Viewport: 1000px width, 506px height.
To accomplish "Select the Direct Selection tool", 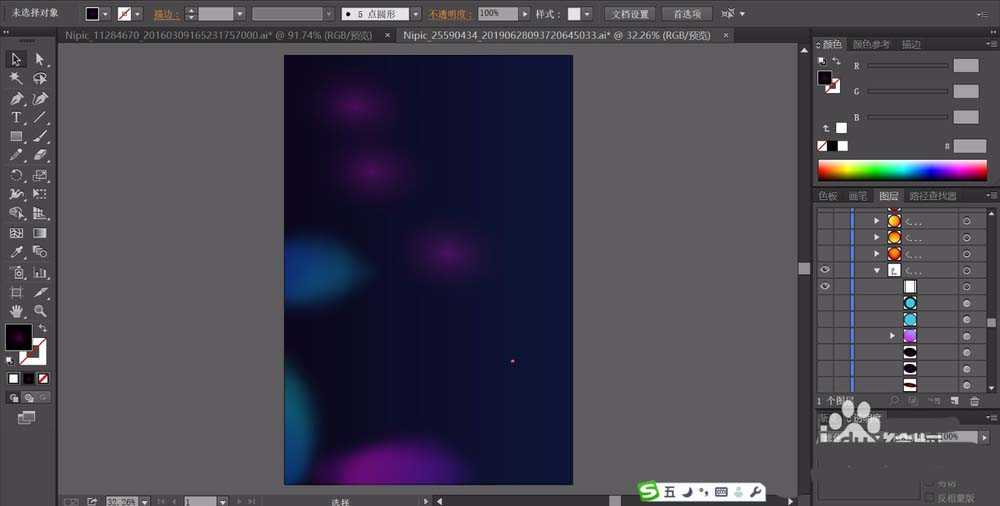I will coord(40,60).
